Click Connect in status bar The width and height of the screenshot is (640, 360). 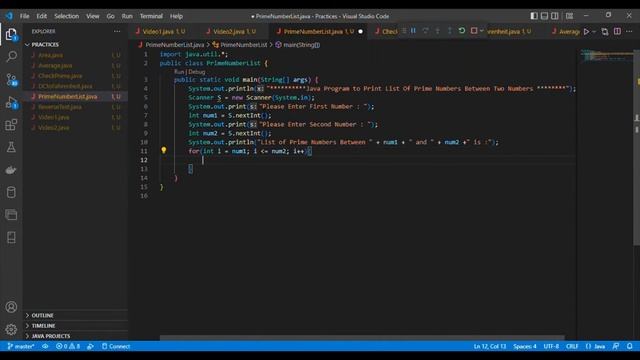coord(116,346)
